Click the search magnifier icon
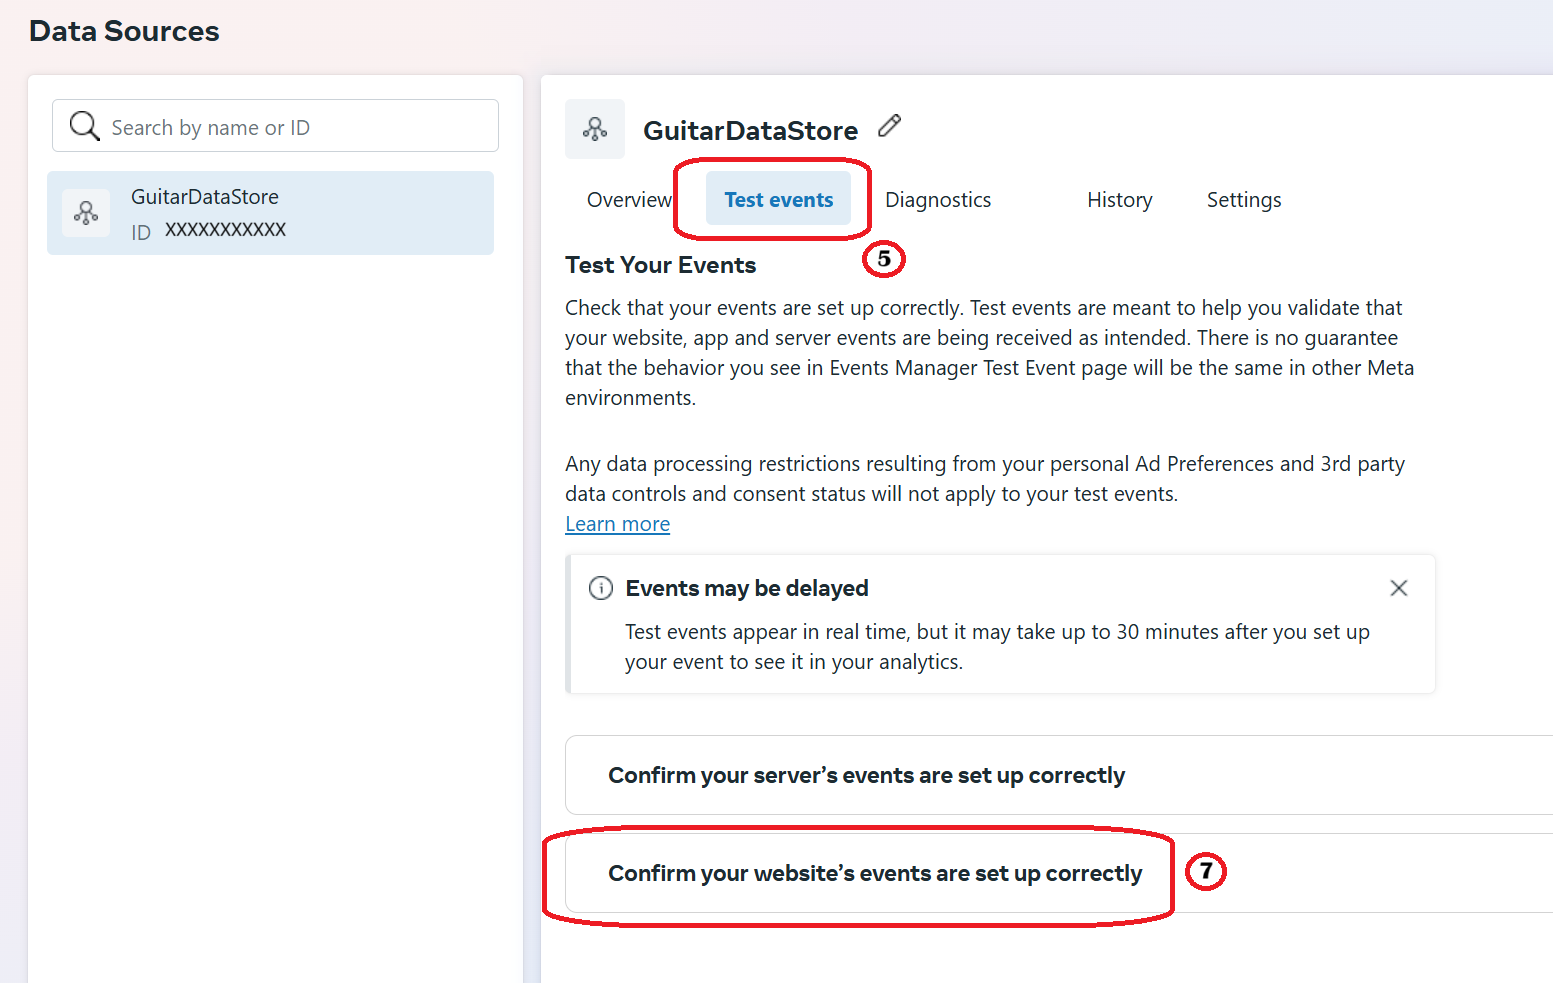Viewport: 1553px width, 983px height. [84, 126]
